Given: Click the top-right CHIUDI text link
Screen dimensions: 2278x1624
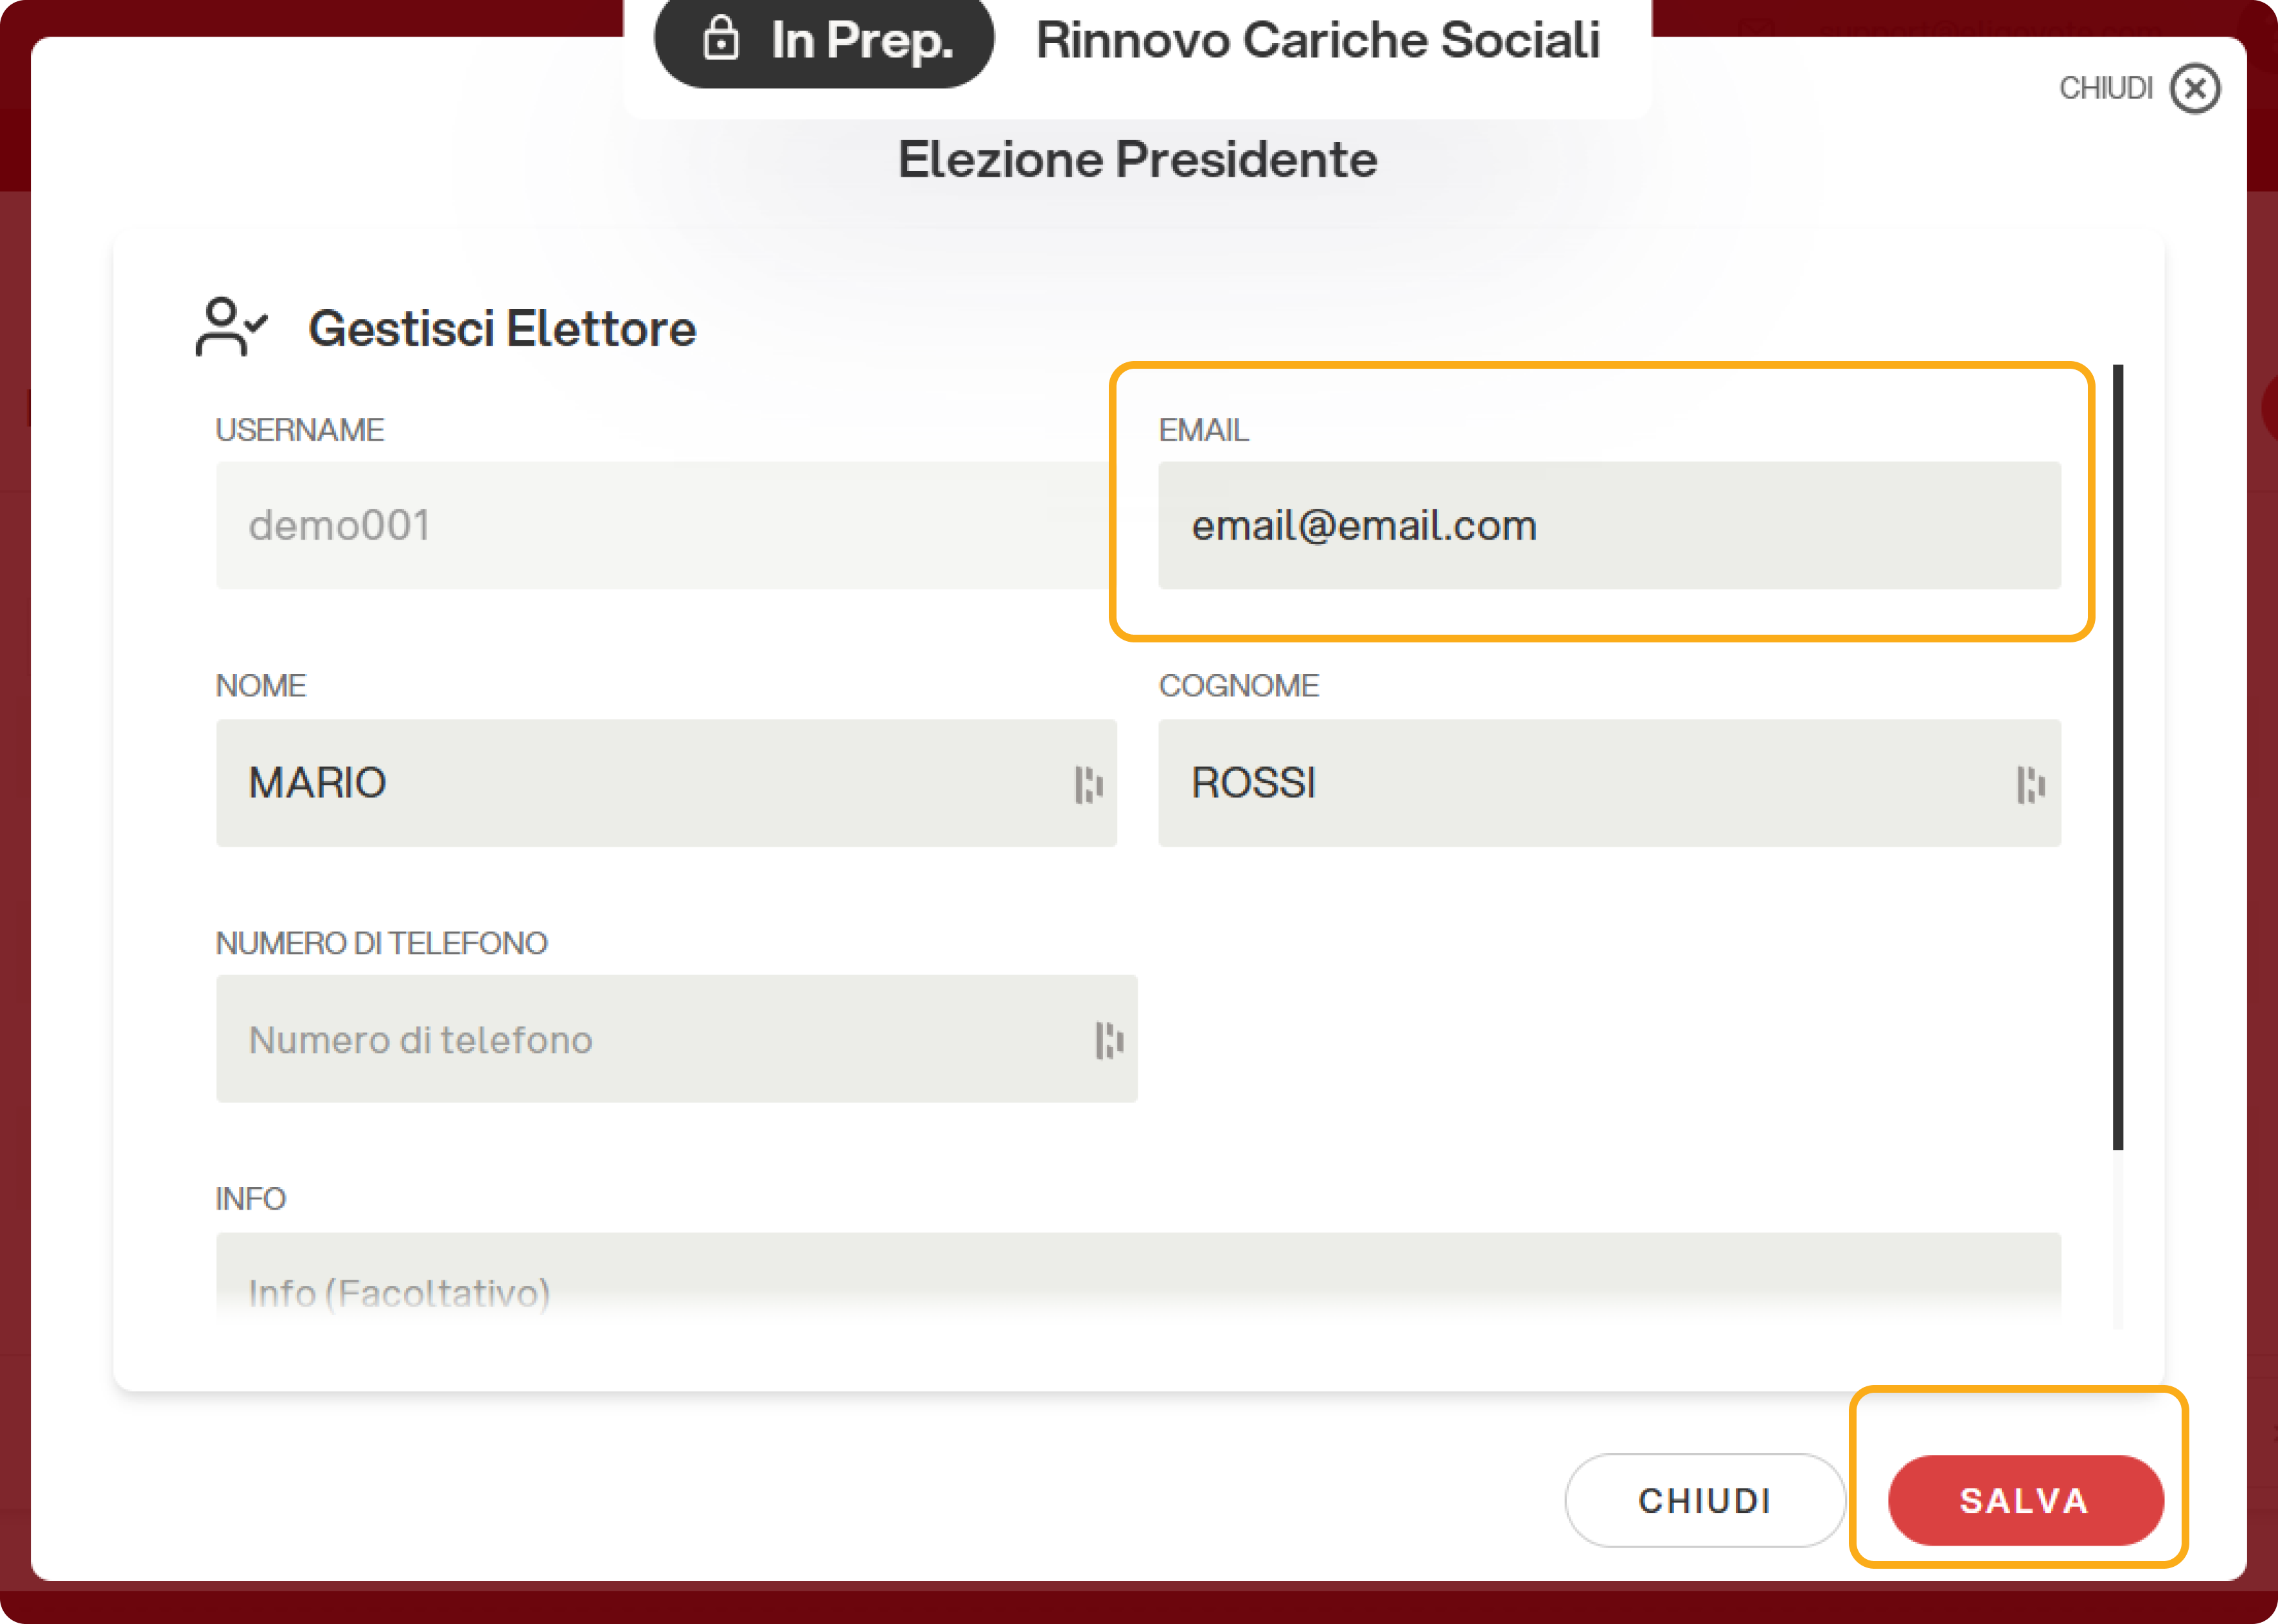Looking at the screenshot, I should 2105,89.
